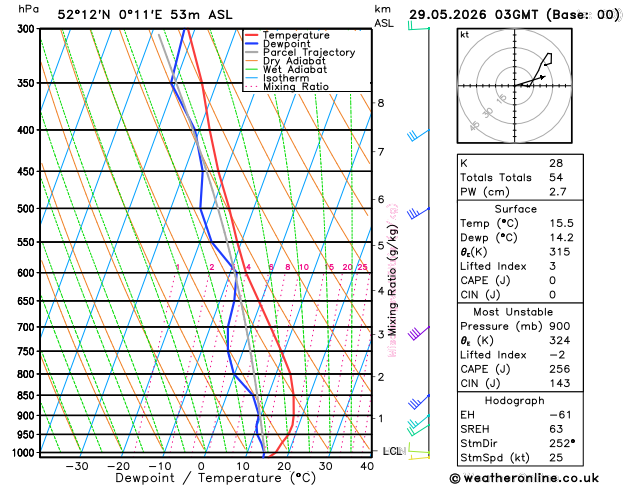Click the −30 temperature axis label
Screen dimensions: 629x486
pyautogui.click(x=77, y=466)
